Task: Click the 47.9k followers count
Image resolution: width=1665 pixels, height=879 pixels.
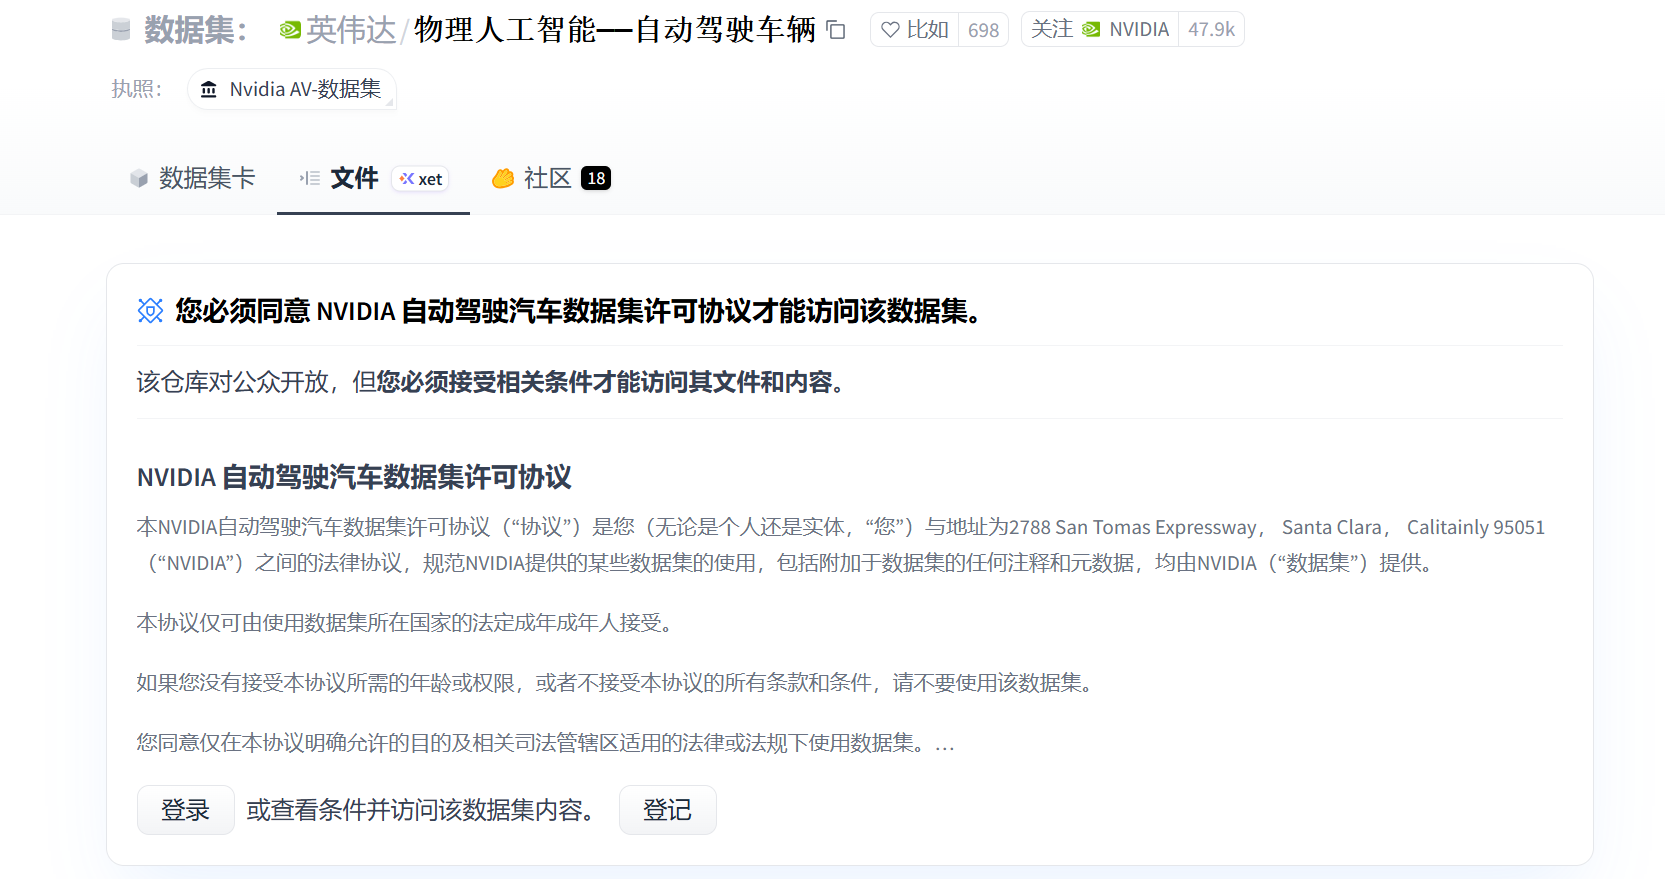Action: click(x=1211, y=30)
